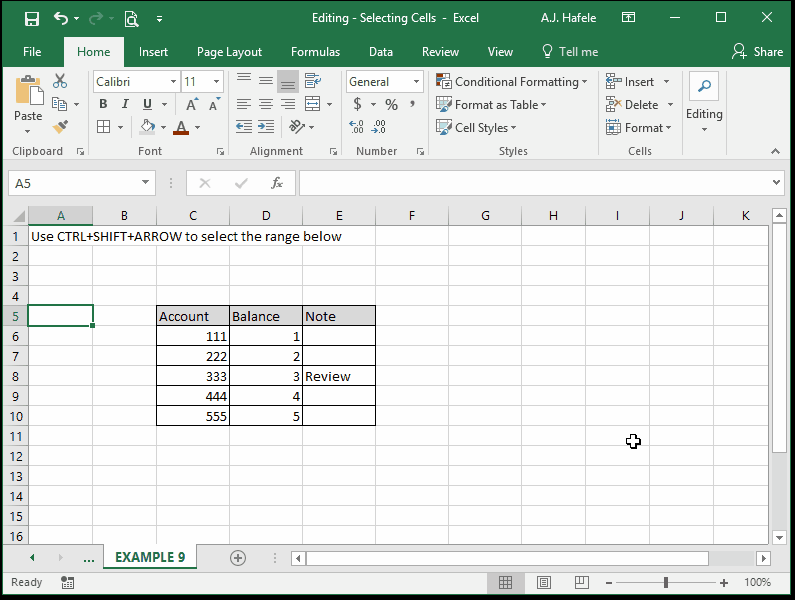The height and width of the screenshot is (600, 795).
Task: Click the Share button
Action: pyautogui.click(x=757, y=52)
